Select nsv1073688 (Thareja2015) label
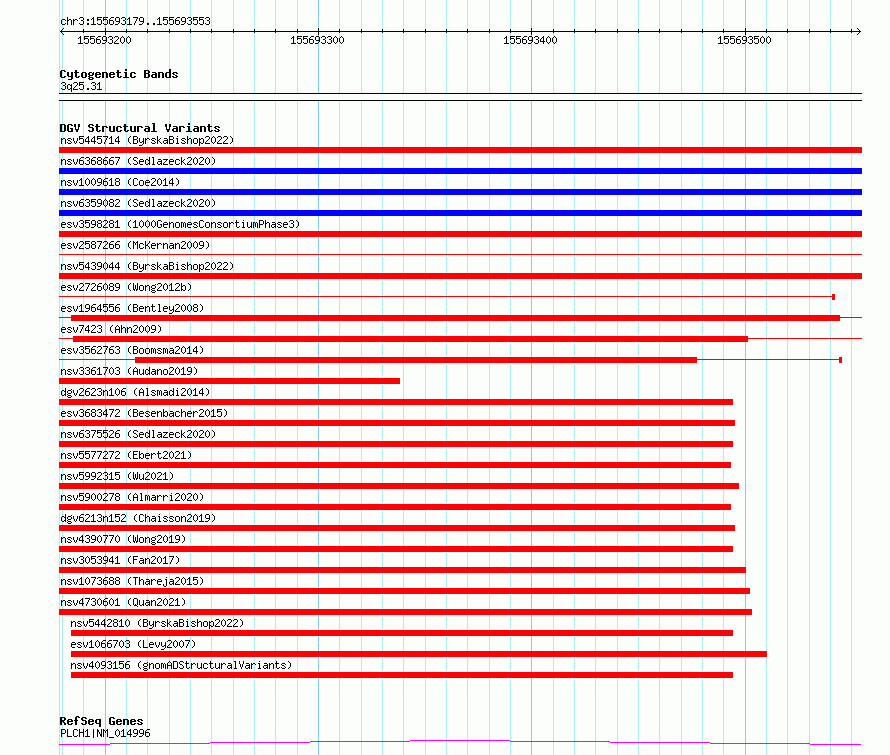The width and height of the screenshot is (890, 755). 132,581
